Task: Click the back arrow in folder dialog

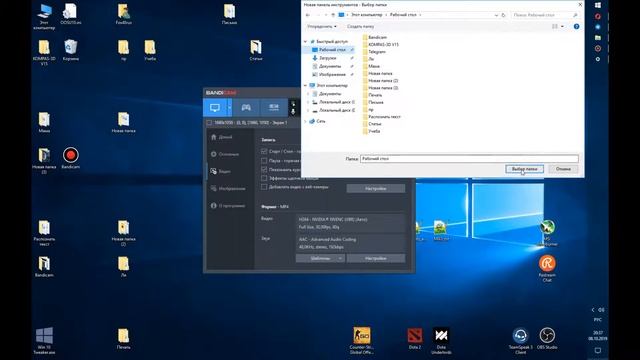Action: tap(308, 15)
